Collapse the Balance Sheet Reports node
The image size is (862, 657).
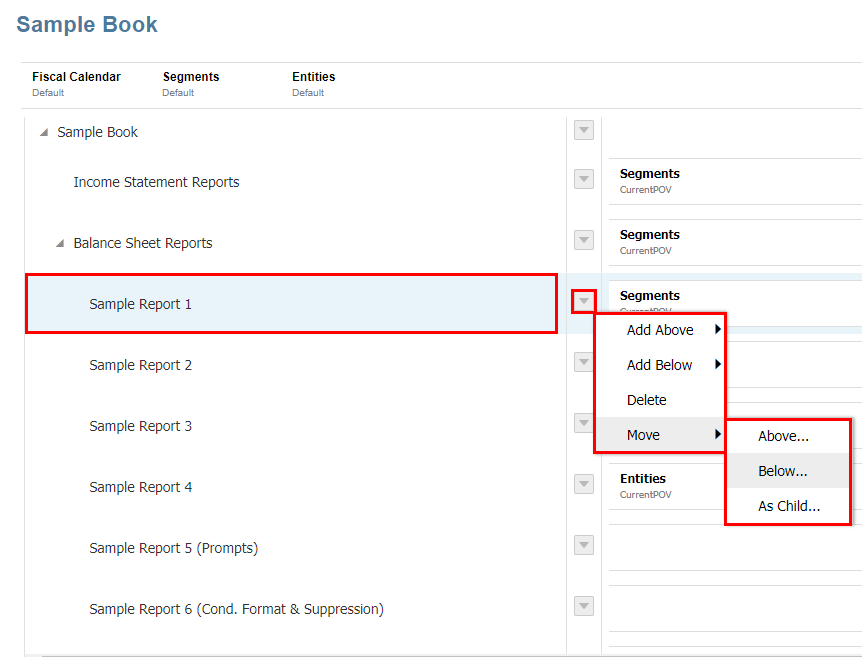tap(60, 243)
